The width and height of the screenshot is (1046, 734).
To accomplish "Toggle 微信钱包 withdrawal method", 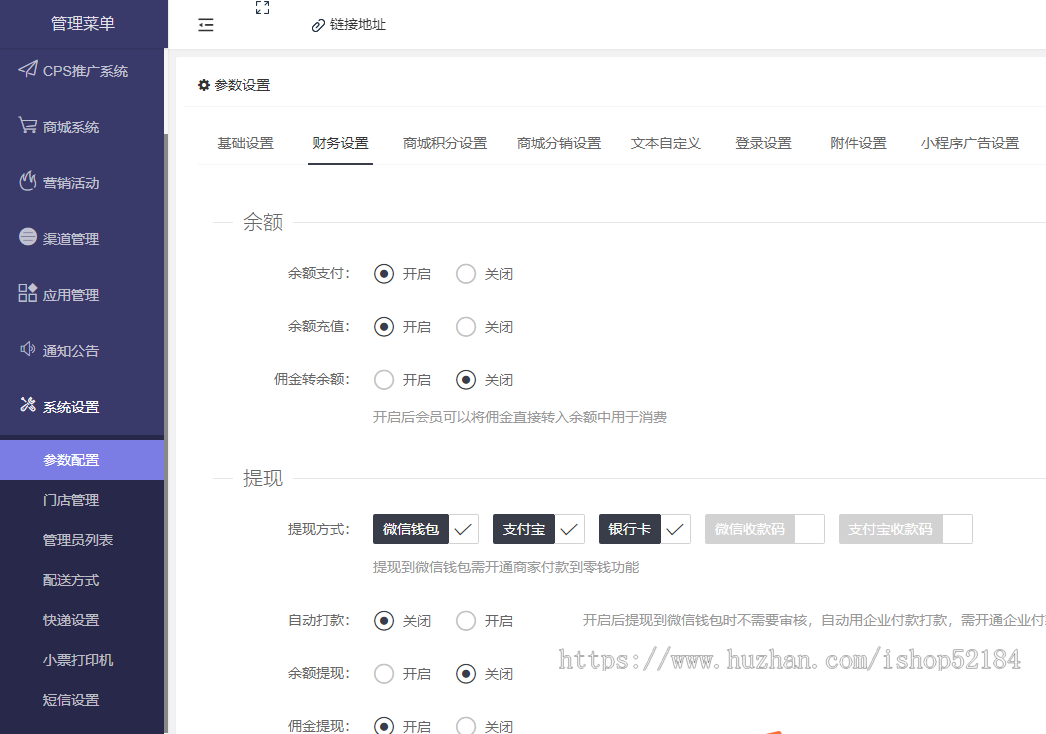I will pos(426,529).
